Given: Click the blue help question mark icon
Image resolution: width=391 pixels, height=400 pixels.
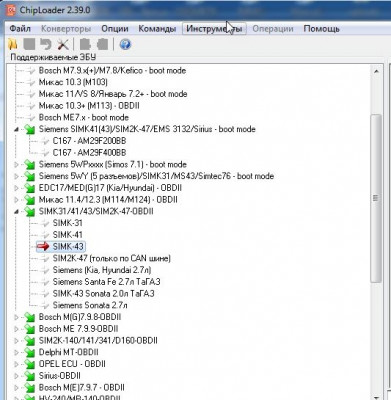Looking at the screenshot, I should point(125,44).
